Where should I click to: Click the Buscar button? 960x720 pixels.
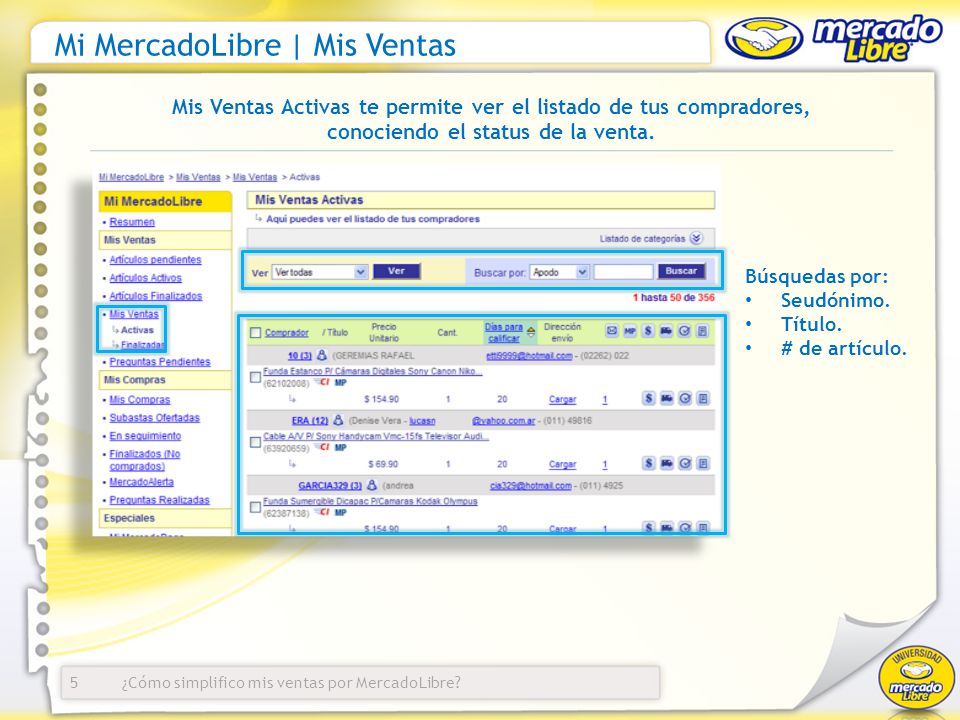pyautogui.click(x=681, y=271)
